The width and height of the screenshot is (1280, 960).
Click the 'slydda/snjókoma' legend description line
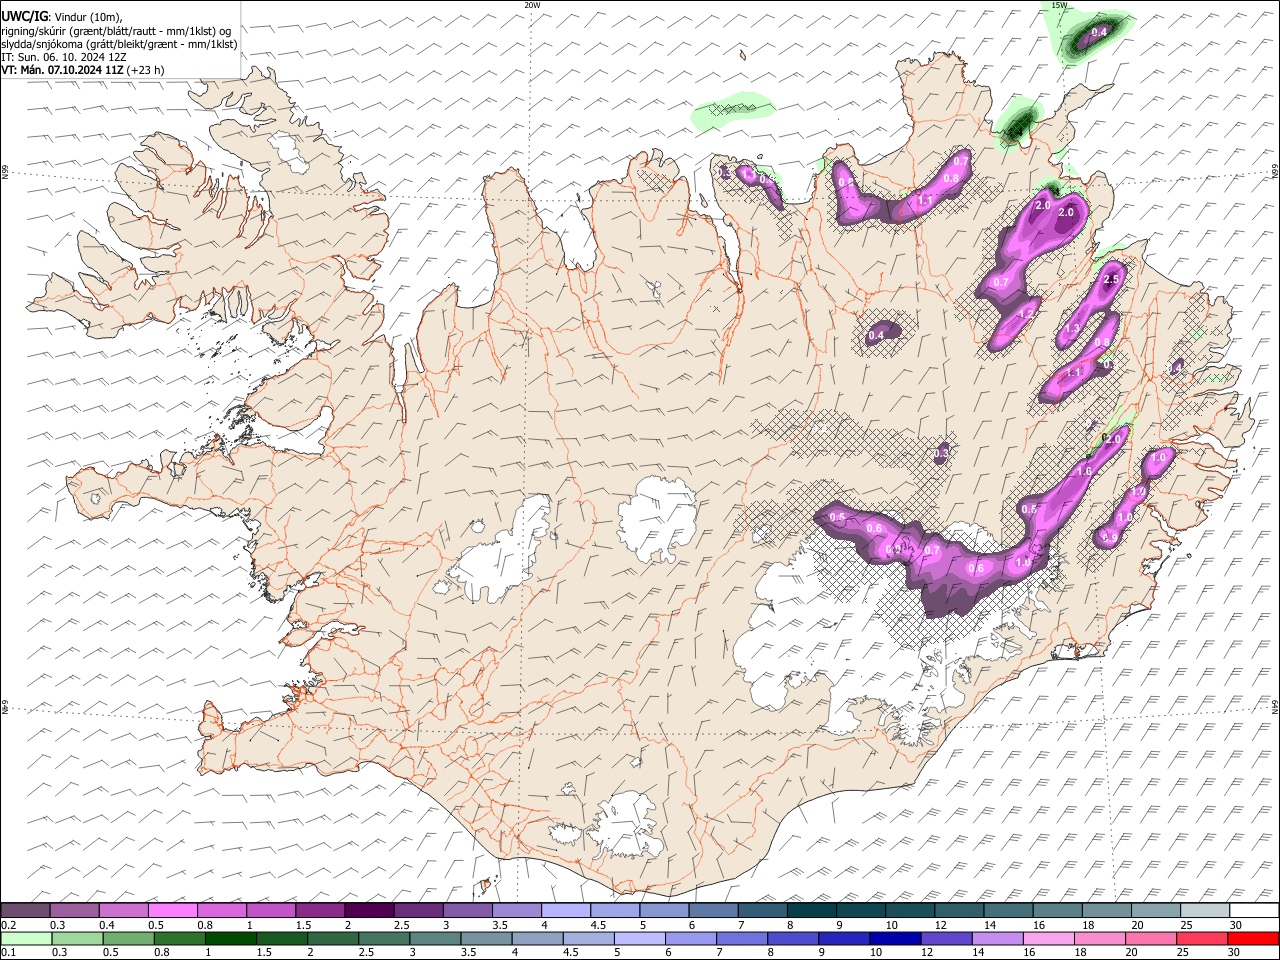tap(119, 44)
